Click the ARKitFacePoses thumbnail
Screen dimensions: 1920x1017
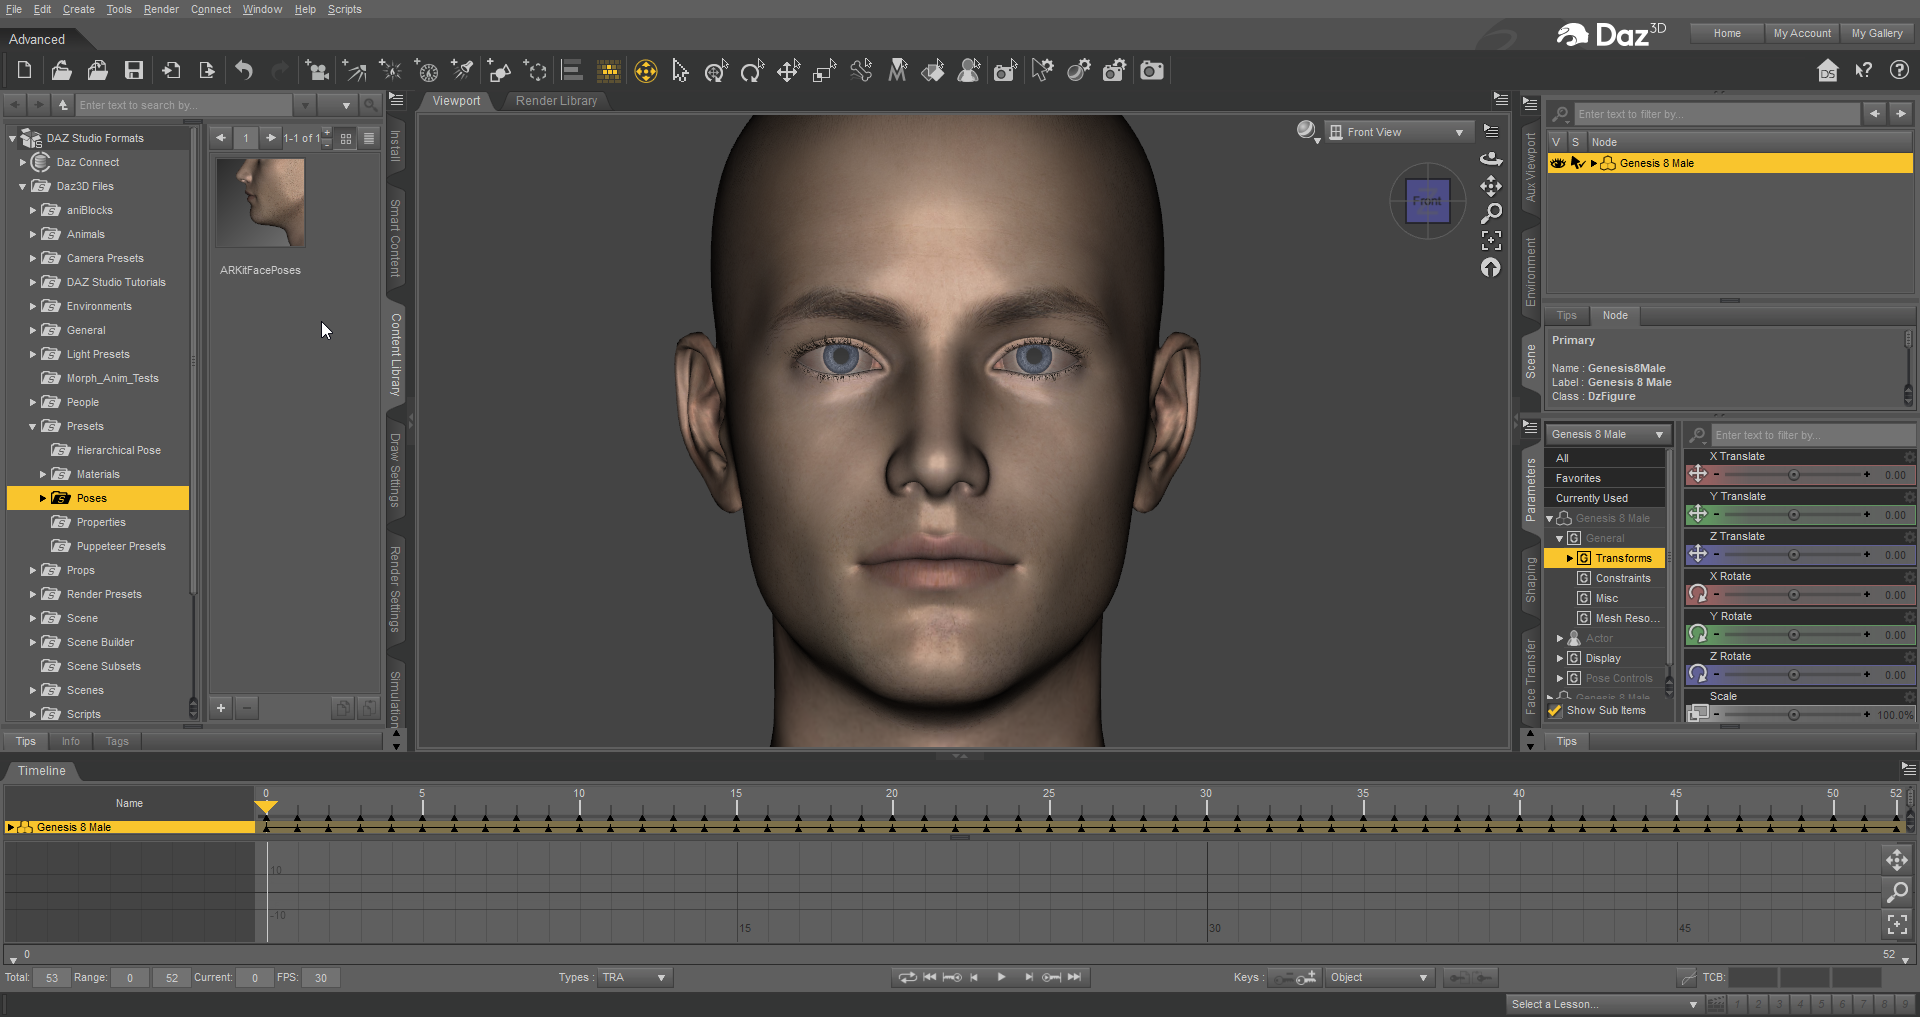[x=261, y=202]
